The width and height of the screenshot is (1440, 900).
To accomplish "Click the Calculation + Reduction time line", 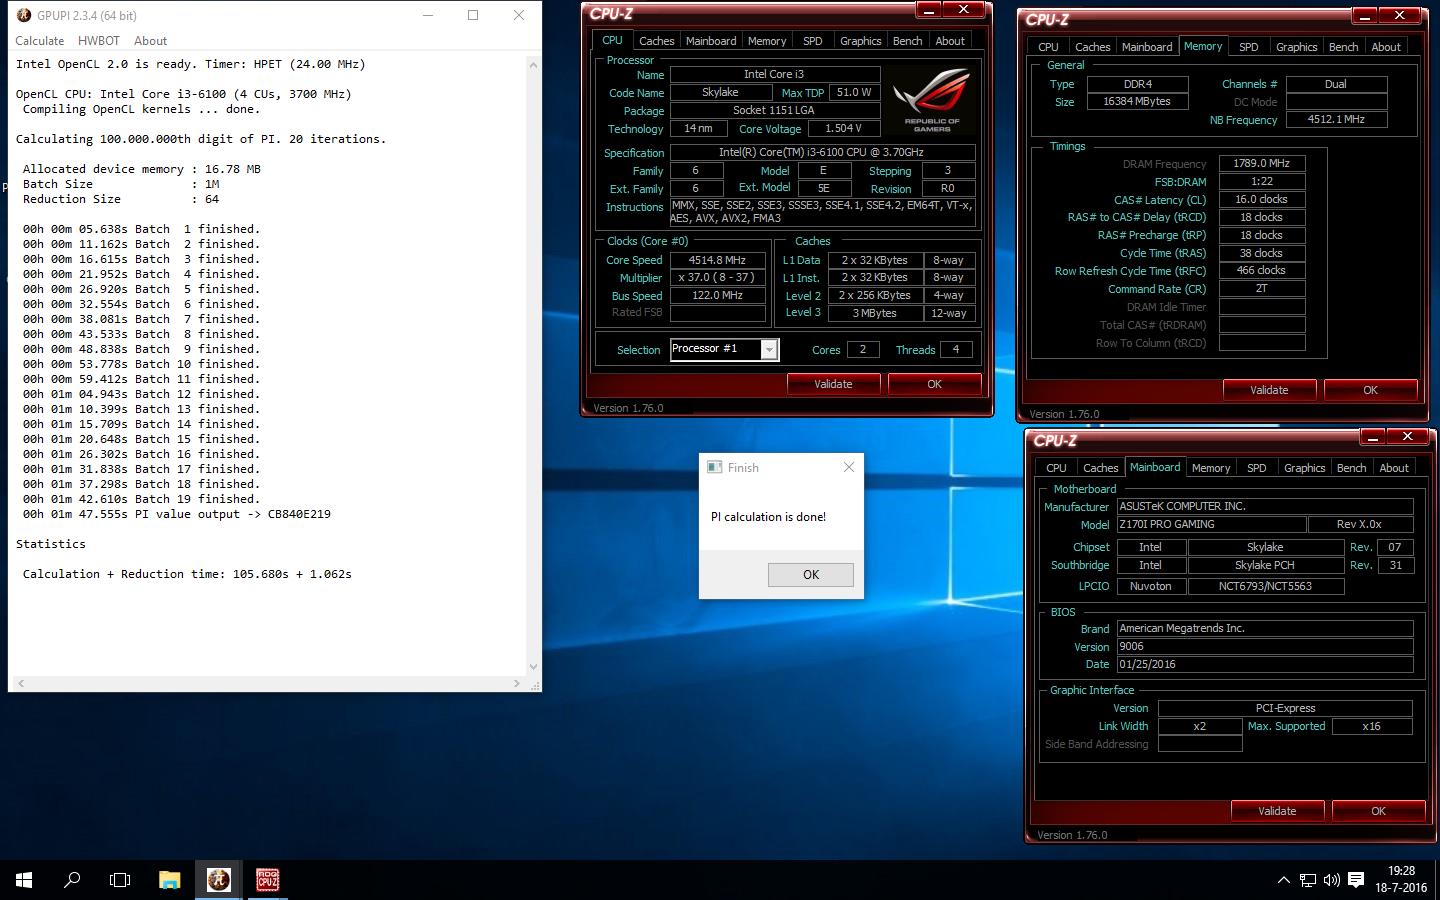I will point(187,574).
